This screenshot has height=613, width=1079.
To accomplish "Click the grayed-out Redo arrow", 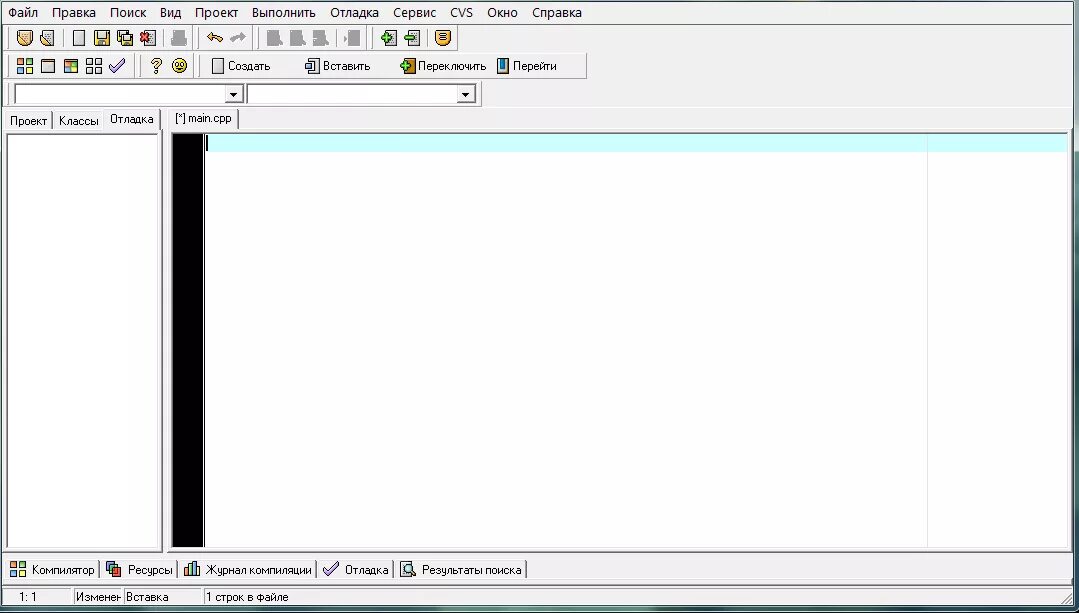I will (x=237, y=38).
